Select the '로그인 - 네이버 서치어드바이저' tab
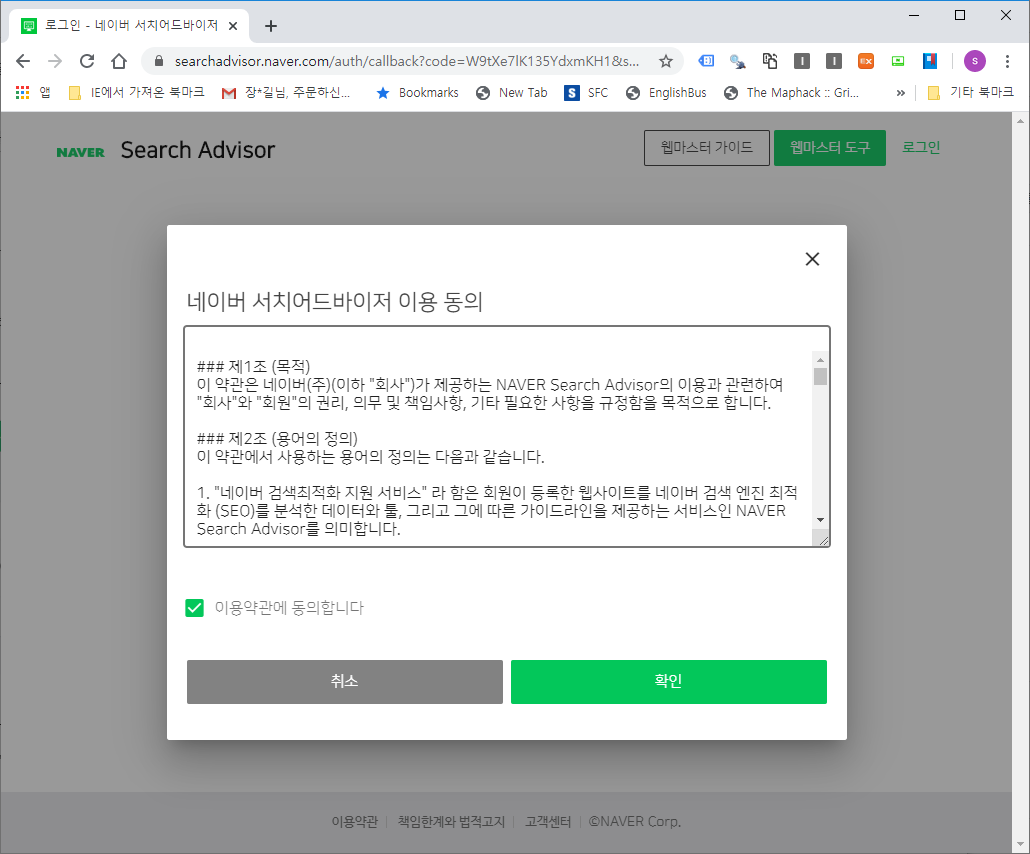The height and width of the screenshot is (854, 1030). pos(129,26)
